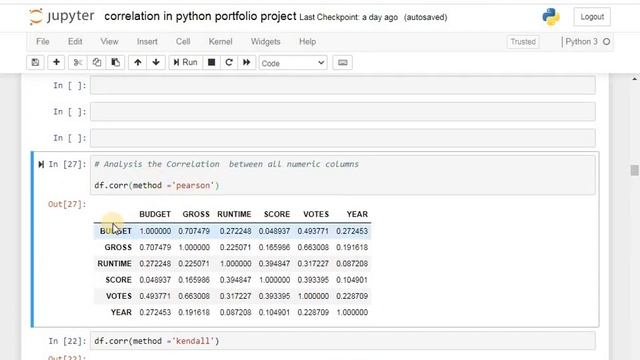Cut selected cells with scissors icon
This screenshot has height=360, width=640.
(78, 62)
